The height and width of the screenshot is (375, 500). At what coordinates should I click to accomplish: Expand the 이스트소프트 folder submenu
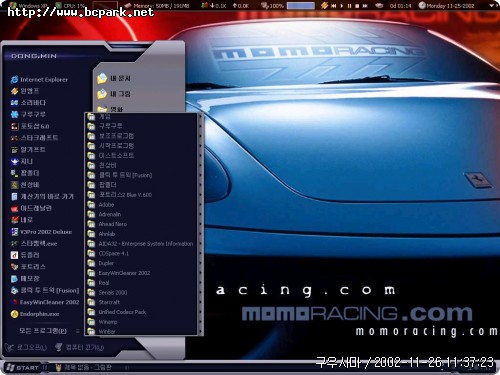click(x=143, y=155)
